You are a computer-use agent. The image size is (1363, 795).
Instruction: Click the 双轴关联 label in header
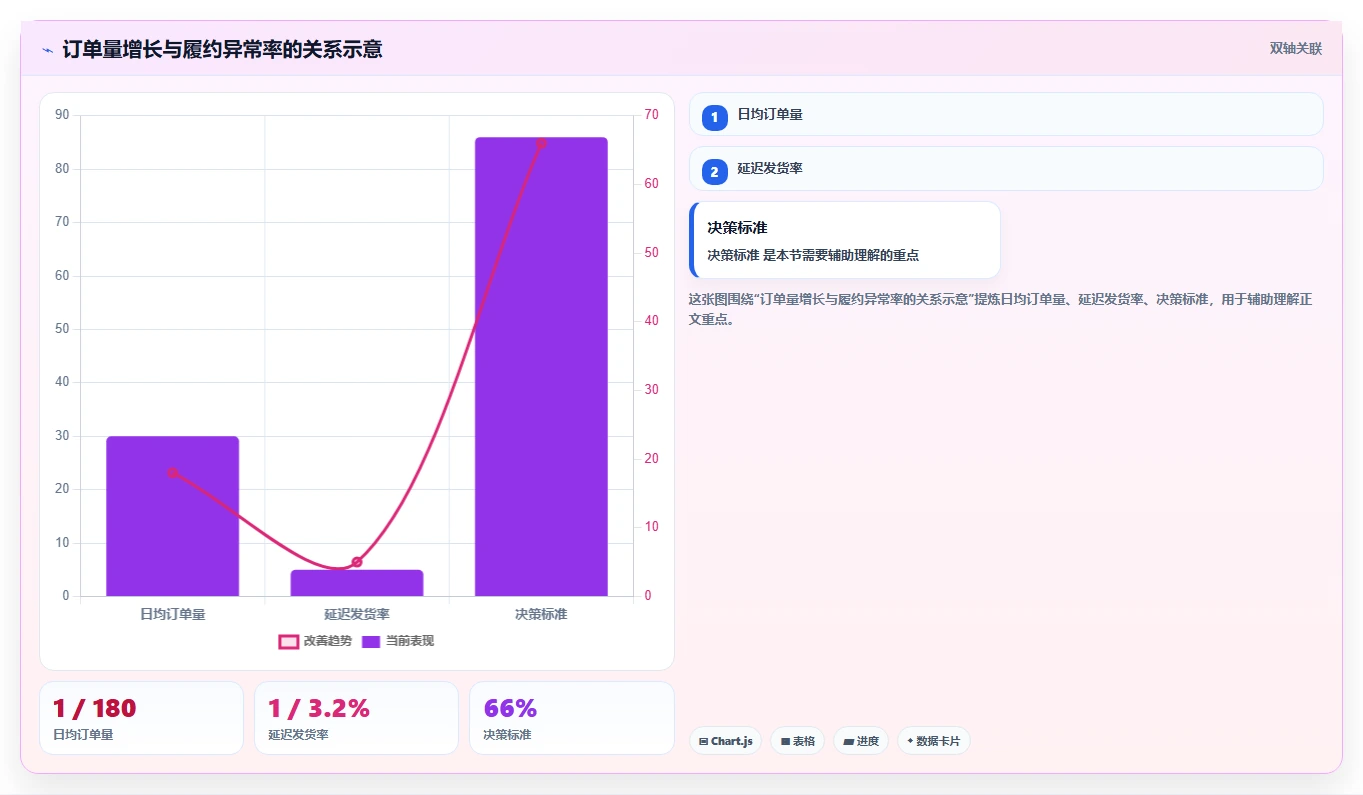[x=1296, y=49]
